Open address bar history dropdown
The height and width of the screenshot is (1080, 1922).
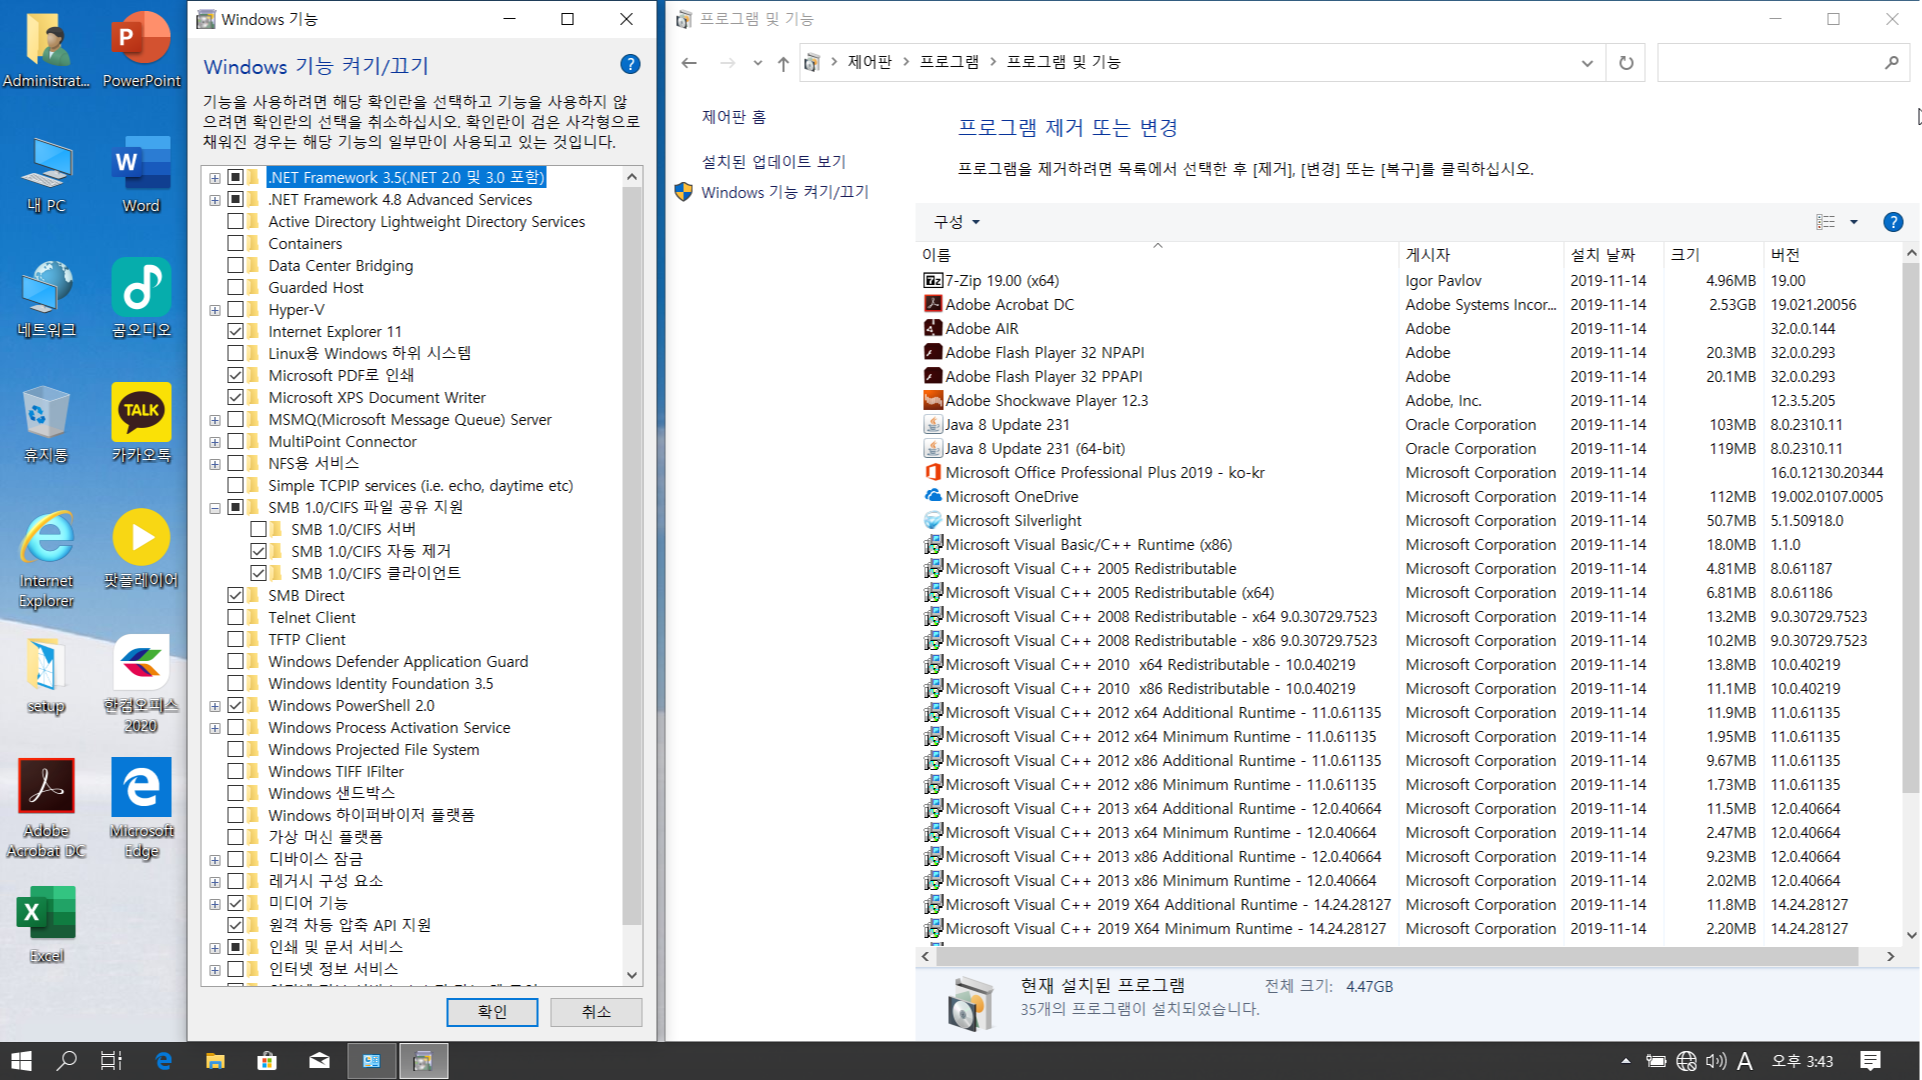click(x=1587, y=63)
